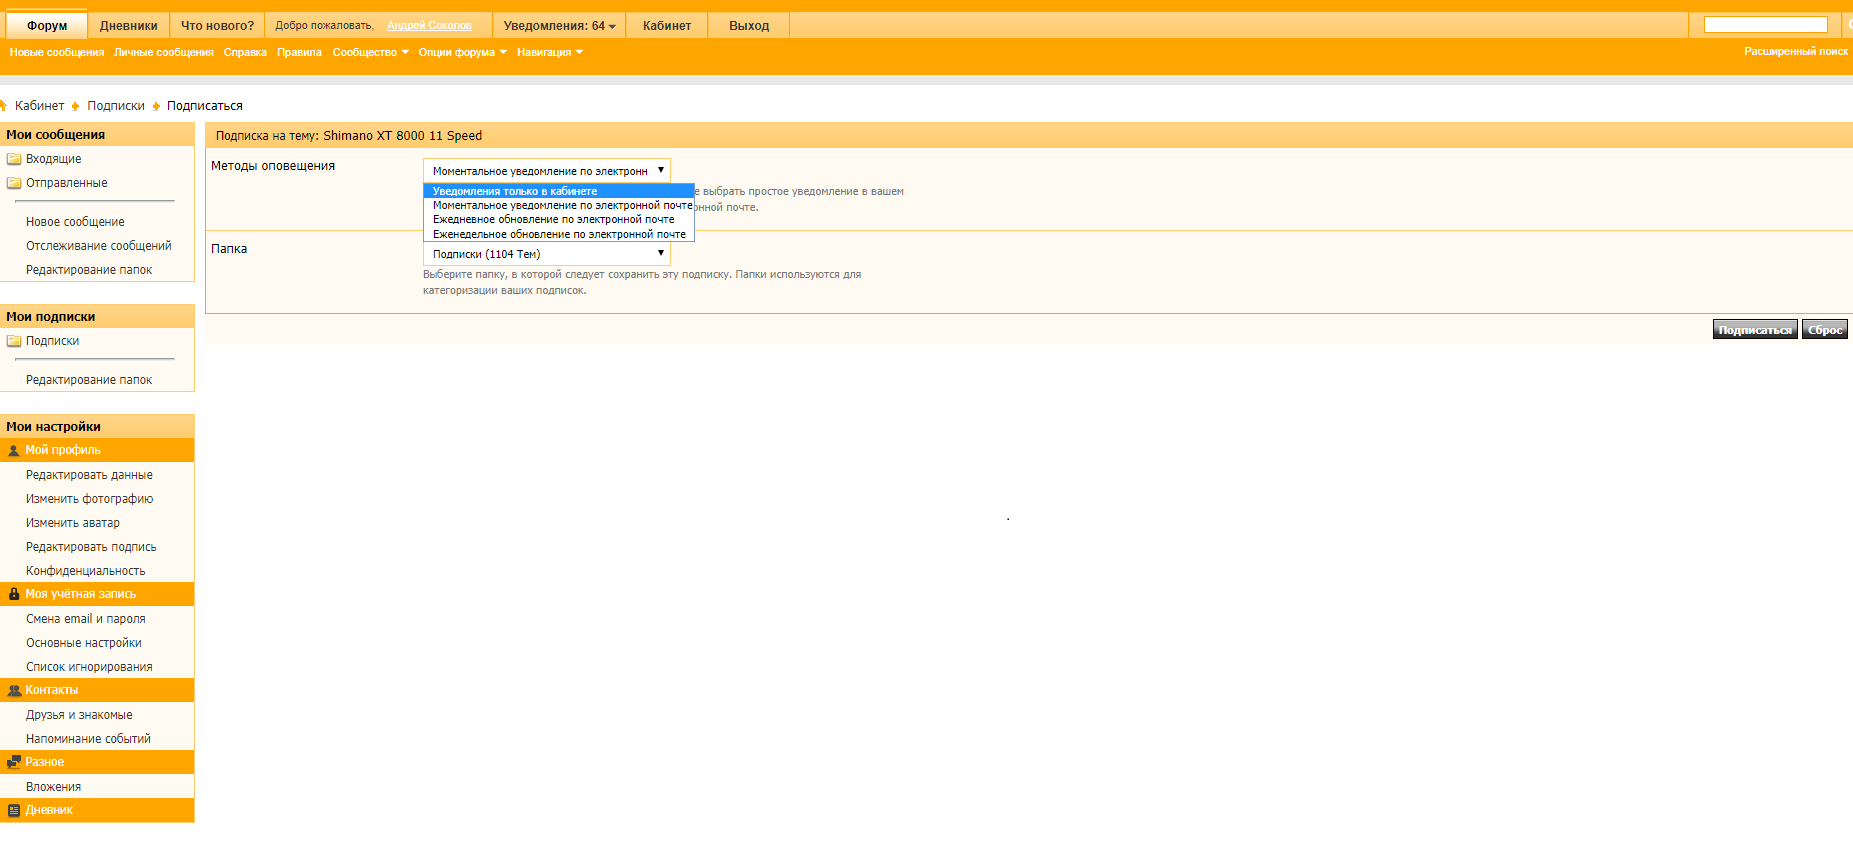This screenshot has height=844, width=1853.
Task: Click the Моя учётная запись lock icon
Action: click(x=14, y=594)
